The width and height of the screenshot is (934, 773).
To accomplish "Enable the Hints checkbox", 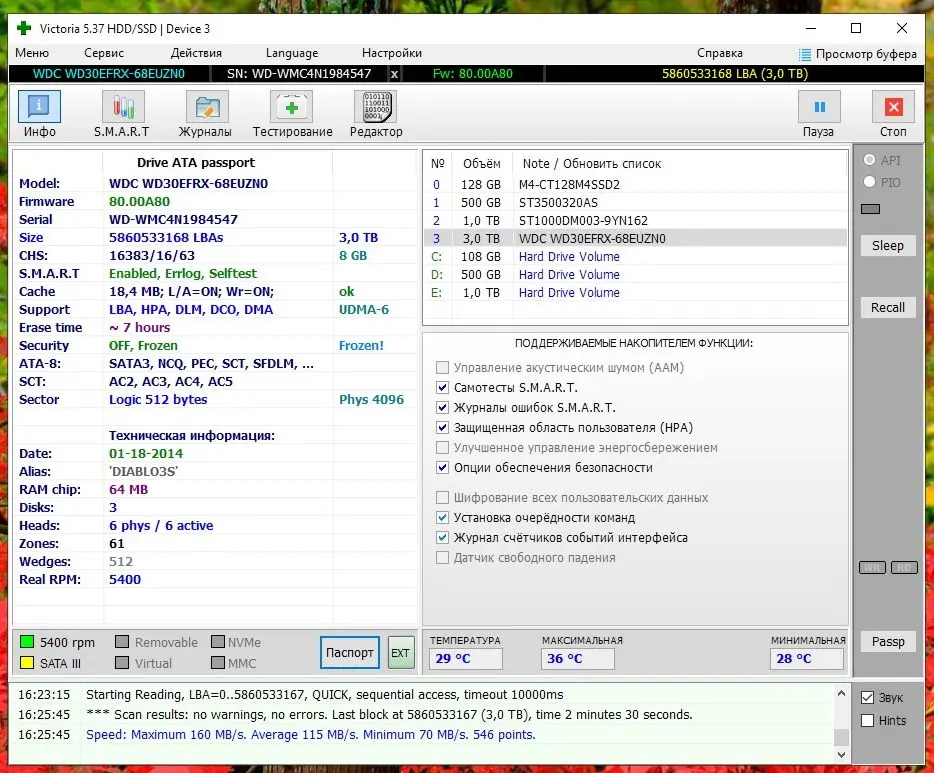I will (868, 721).
